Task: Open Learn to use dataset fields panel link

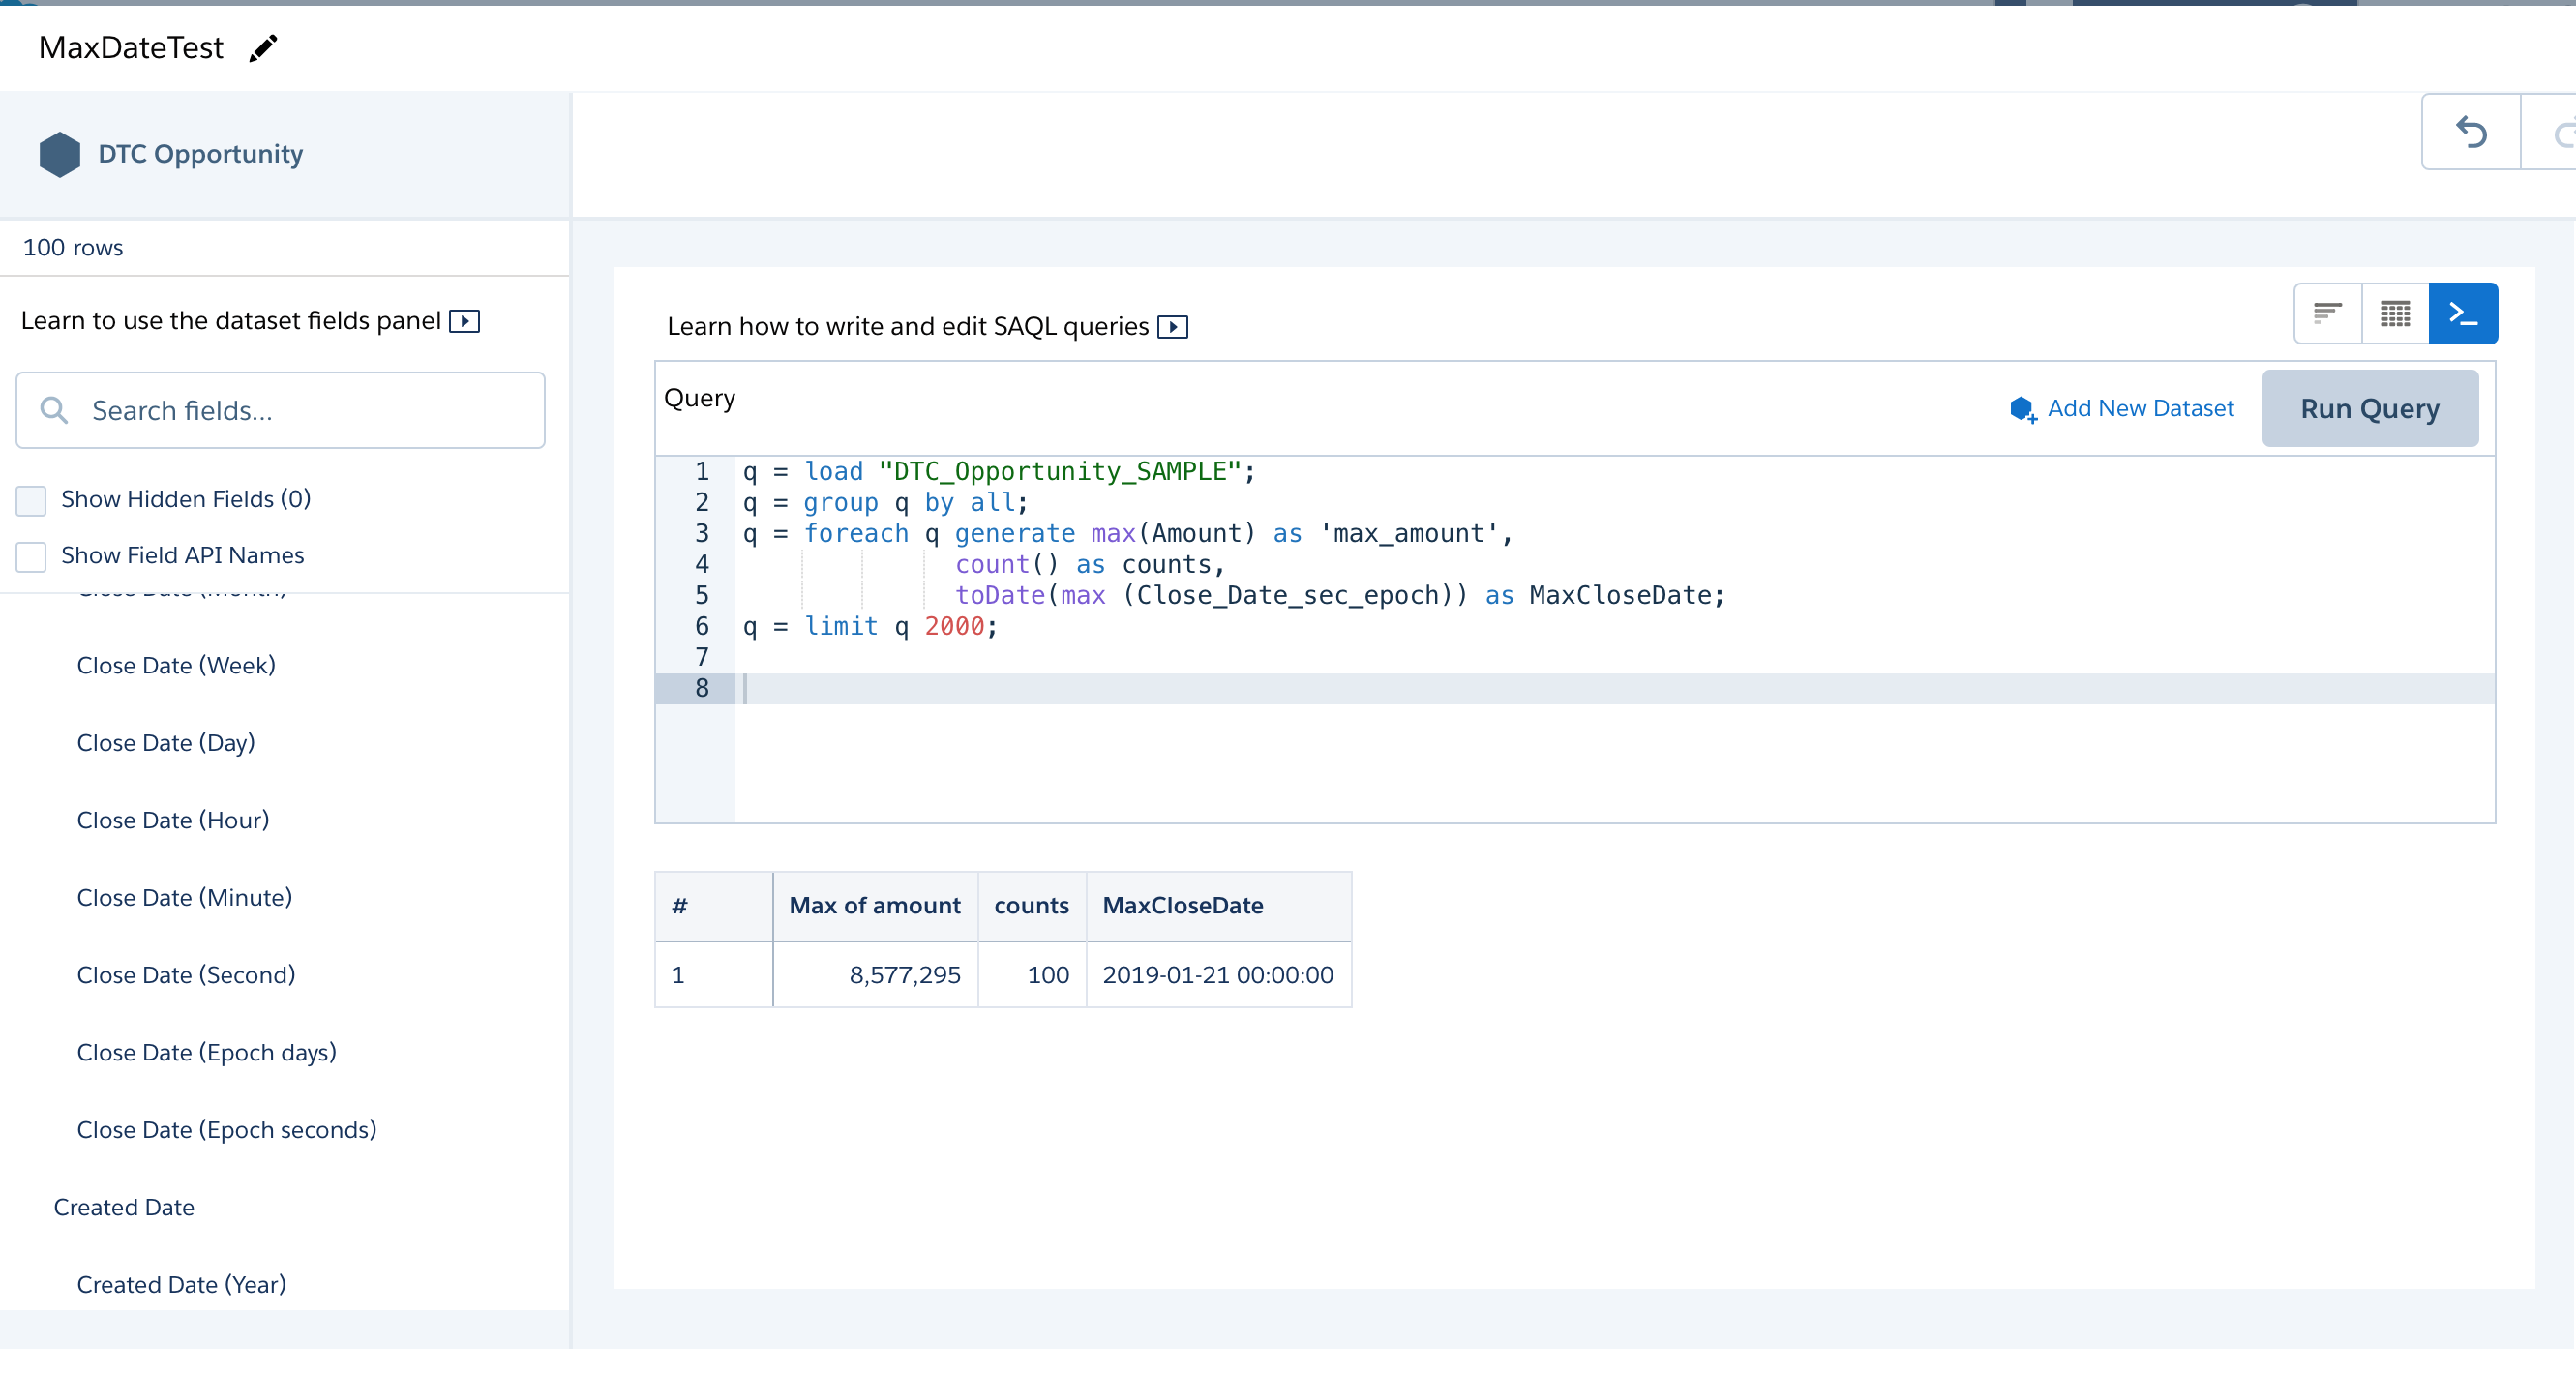Action: click(231, 320)
